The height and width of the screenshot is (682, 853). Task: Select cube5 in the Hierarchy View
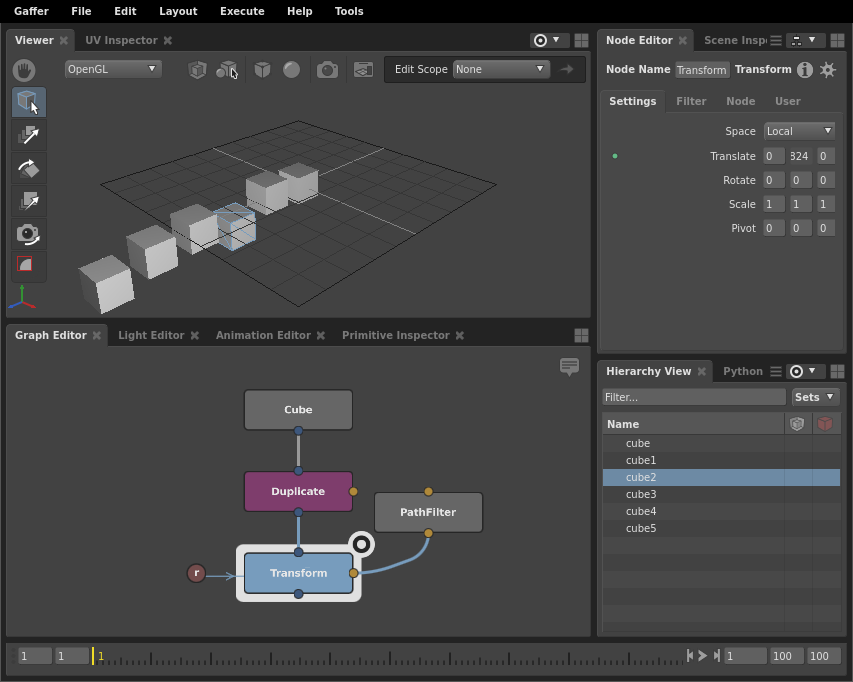click(721, 528)
